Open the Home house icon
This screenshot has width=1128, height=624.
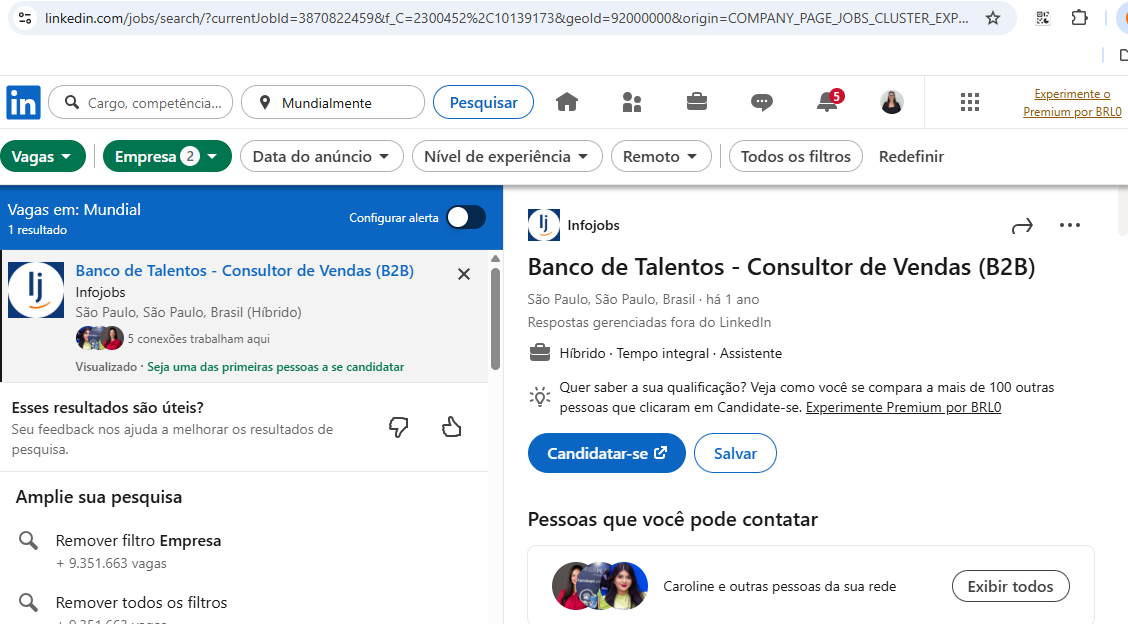point(567,102)
